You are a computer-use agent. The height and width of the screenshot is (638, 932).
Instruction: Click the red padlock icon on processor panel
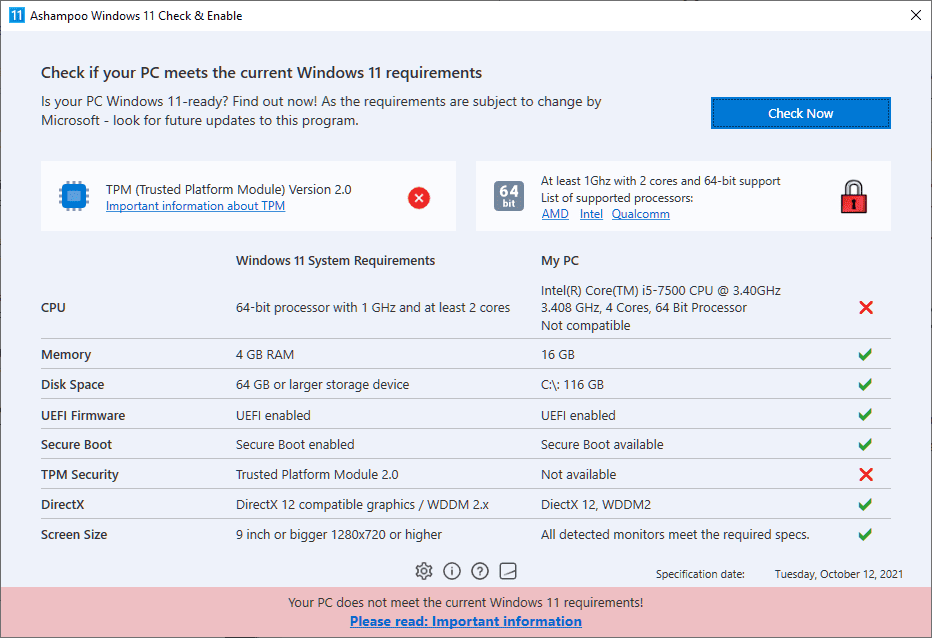(x=853, y=197)
